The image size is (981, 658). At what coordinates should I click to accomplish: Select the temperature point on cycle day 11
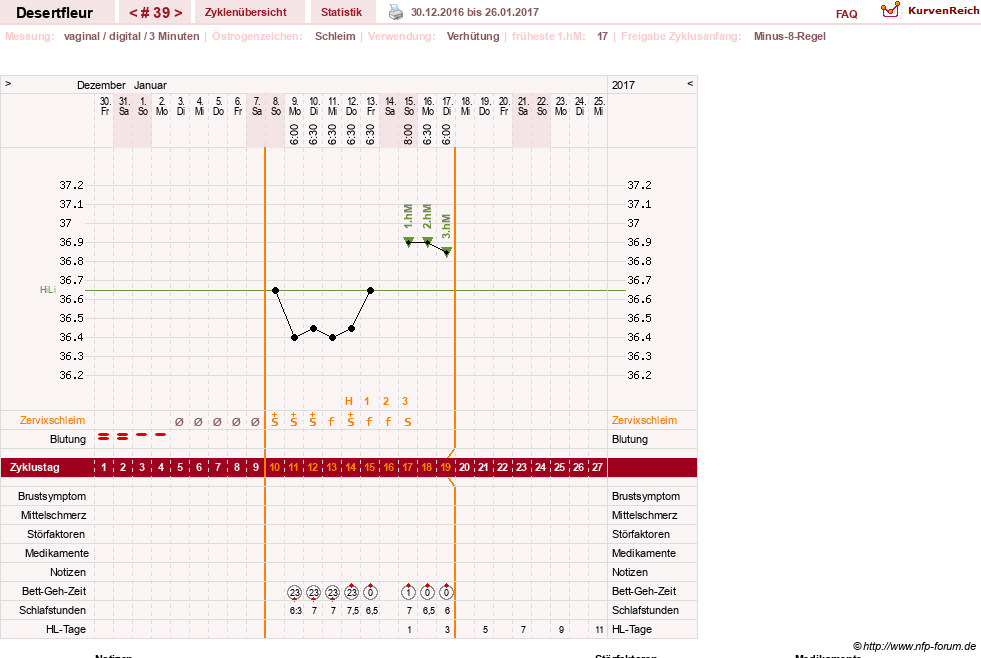pyautogui.click(x=295, y=338)
